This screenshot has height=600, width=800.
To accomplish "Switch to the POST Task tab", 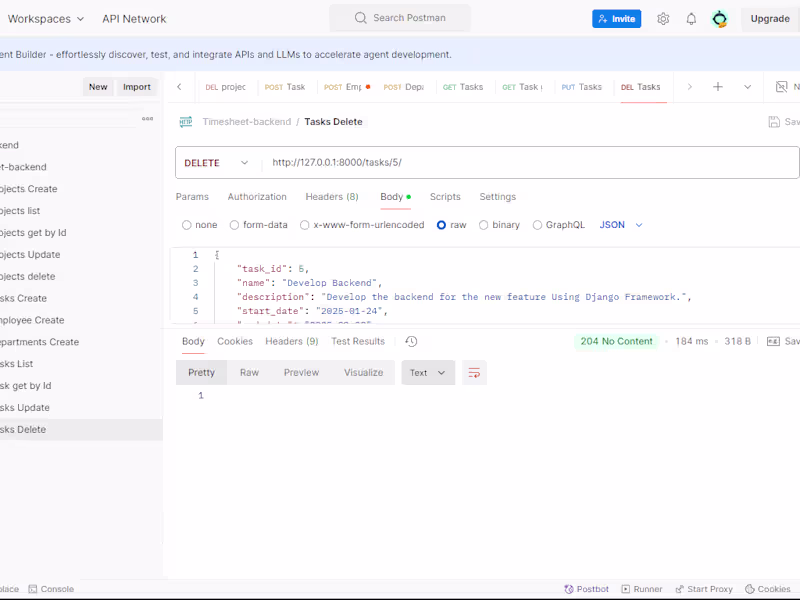I will point(285,87).
